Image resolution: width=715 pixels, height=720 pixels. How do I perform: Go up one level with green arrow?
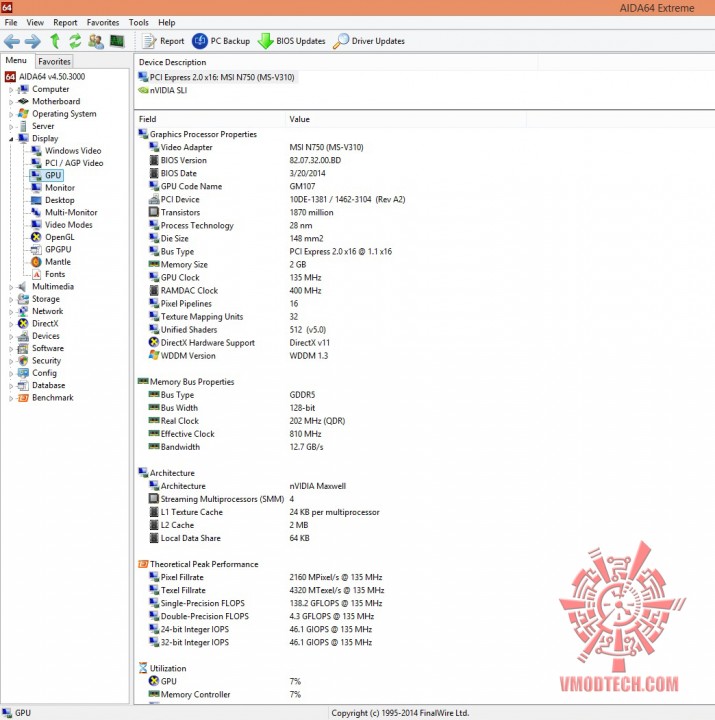coord(55,41)
